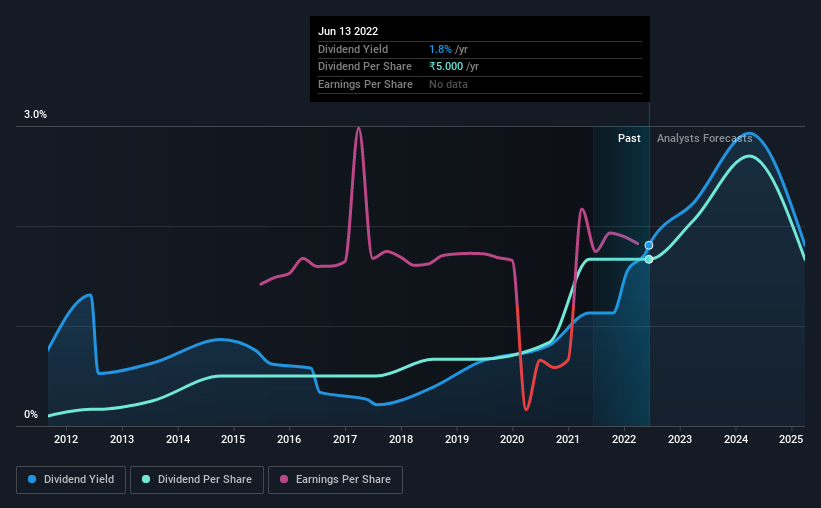This screenshot has width=821, height=508.
Task: Click the 2017 earnings per share spike peak
Action: [x=359, y=128]
